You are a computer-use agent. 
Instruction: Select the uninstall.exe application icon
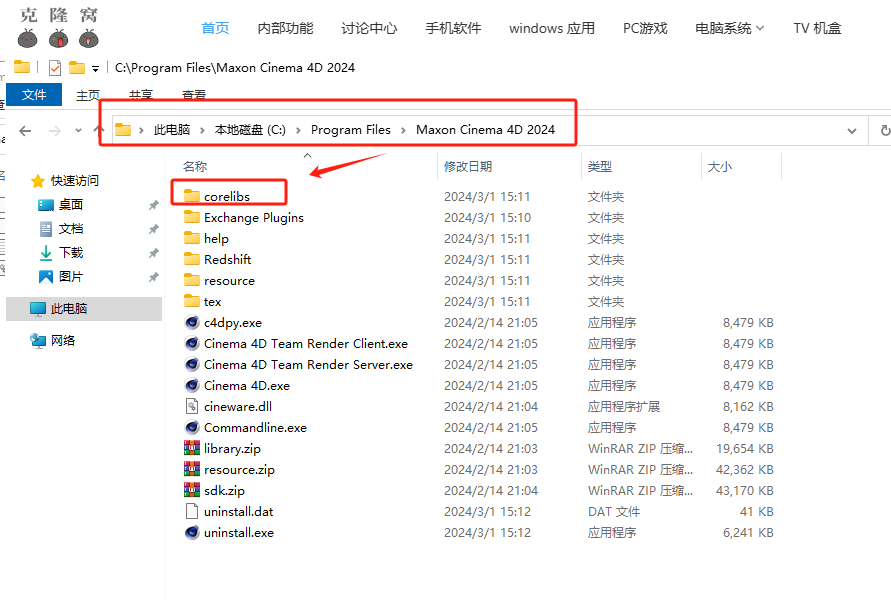click(x=192, y=533)
